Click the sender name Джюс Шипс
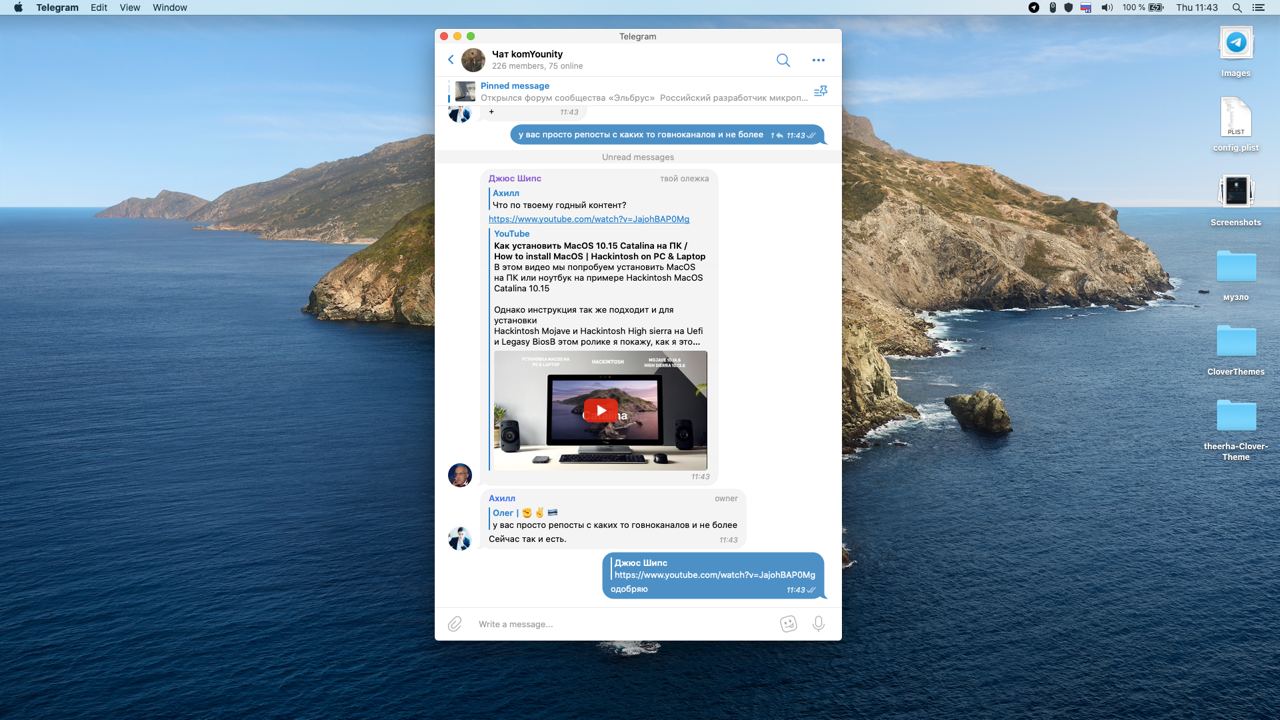The image size is (1280, 720). [x=515, y=178]
